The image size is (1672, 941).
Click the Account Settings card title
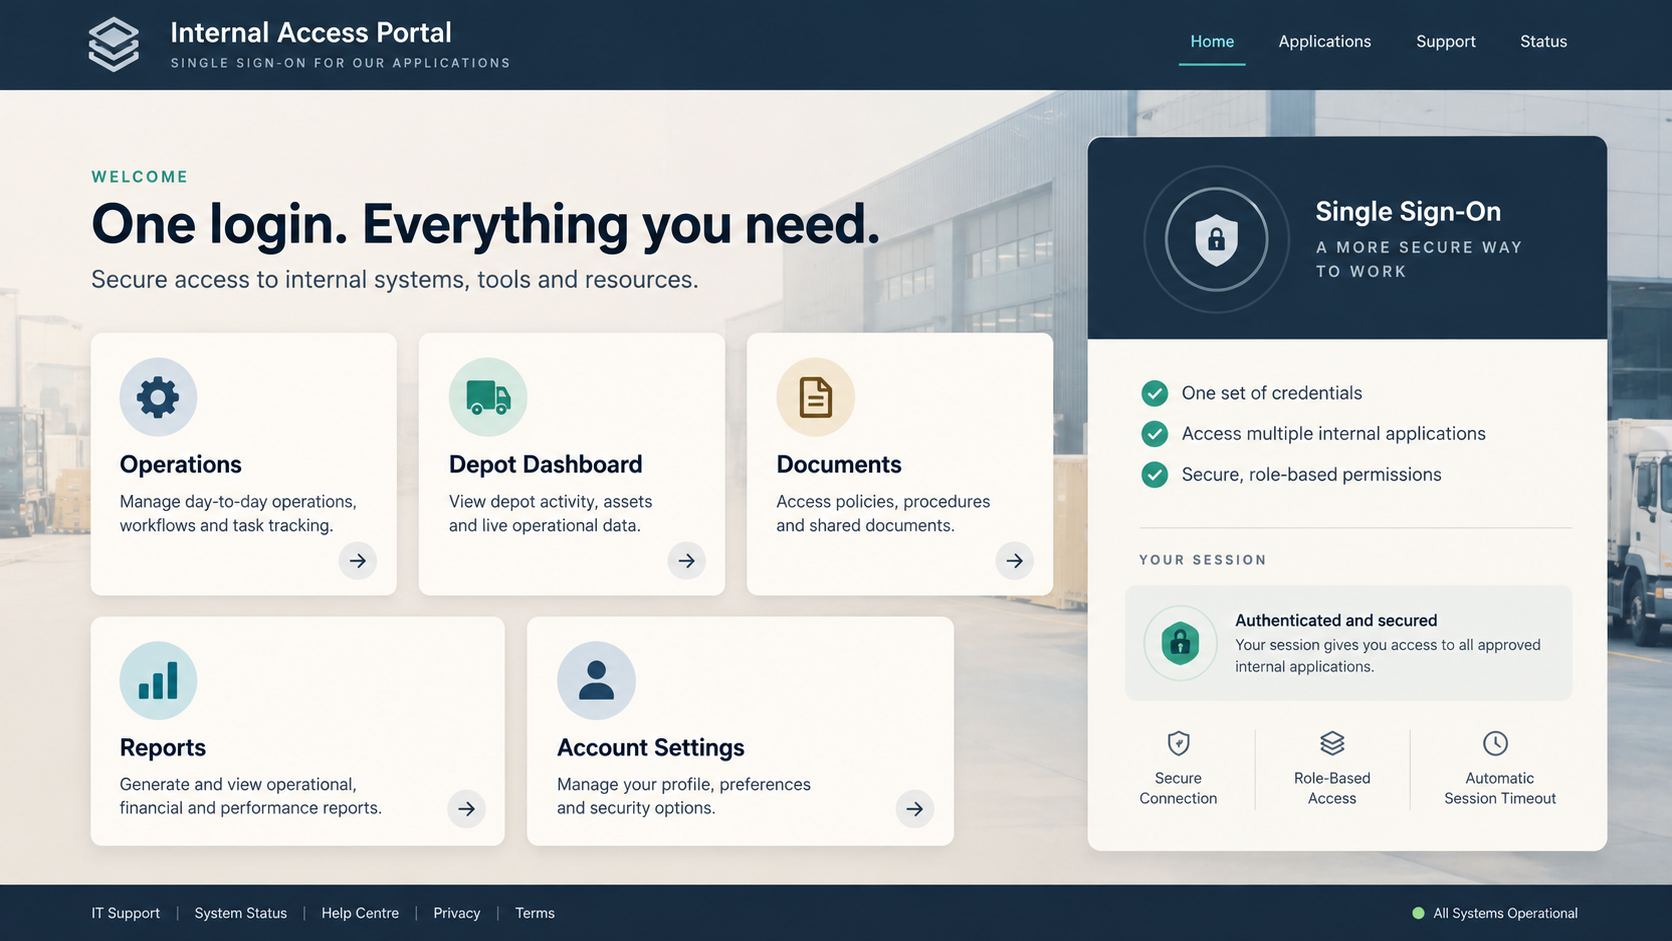click(x=651, y=747)
